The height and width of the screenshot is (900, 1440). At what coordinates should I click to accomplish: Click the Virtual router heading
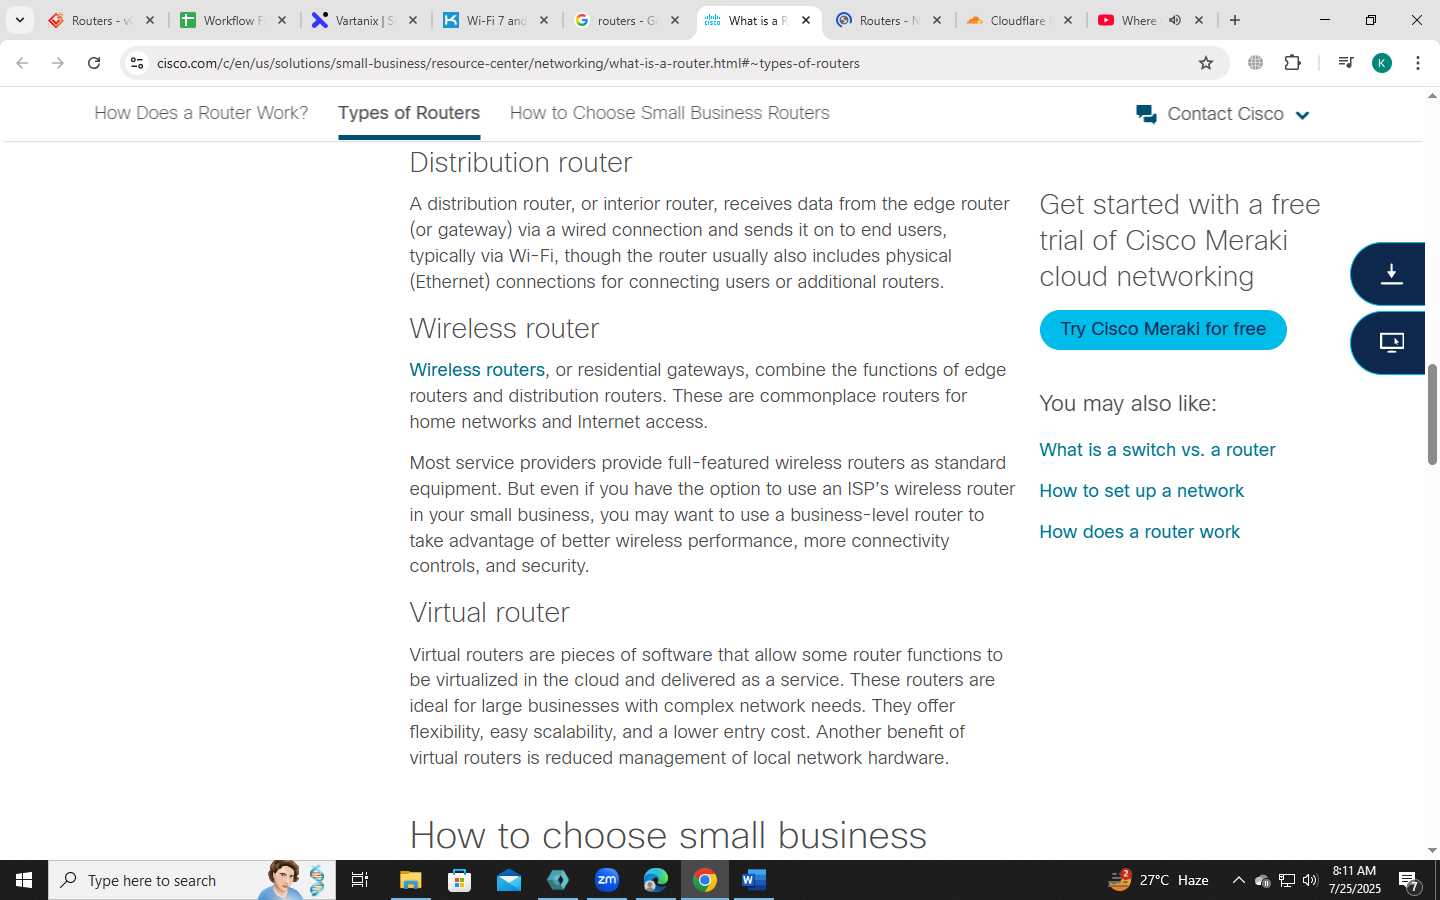tap(489, 612)
